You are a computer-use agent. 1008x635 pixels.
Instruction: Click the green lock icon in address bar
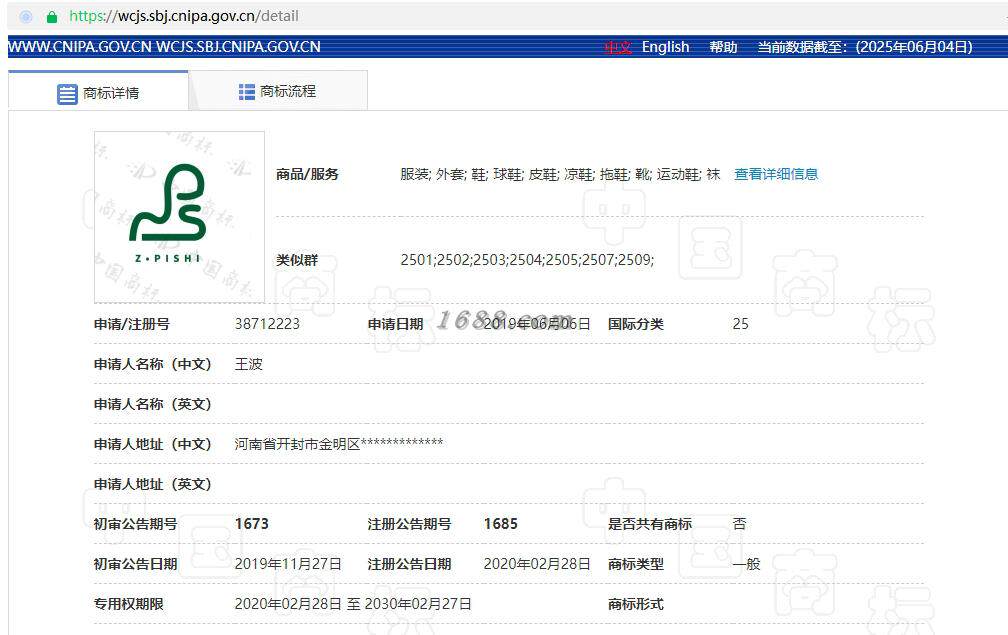(52, 17)
